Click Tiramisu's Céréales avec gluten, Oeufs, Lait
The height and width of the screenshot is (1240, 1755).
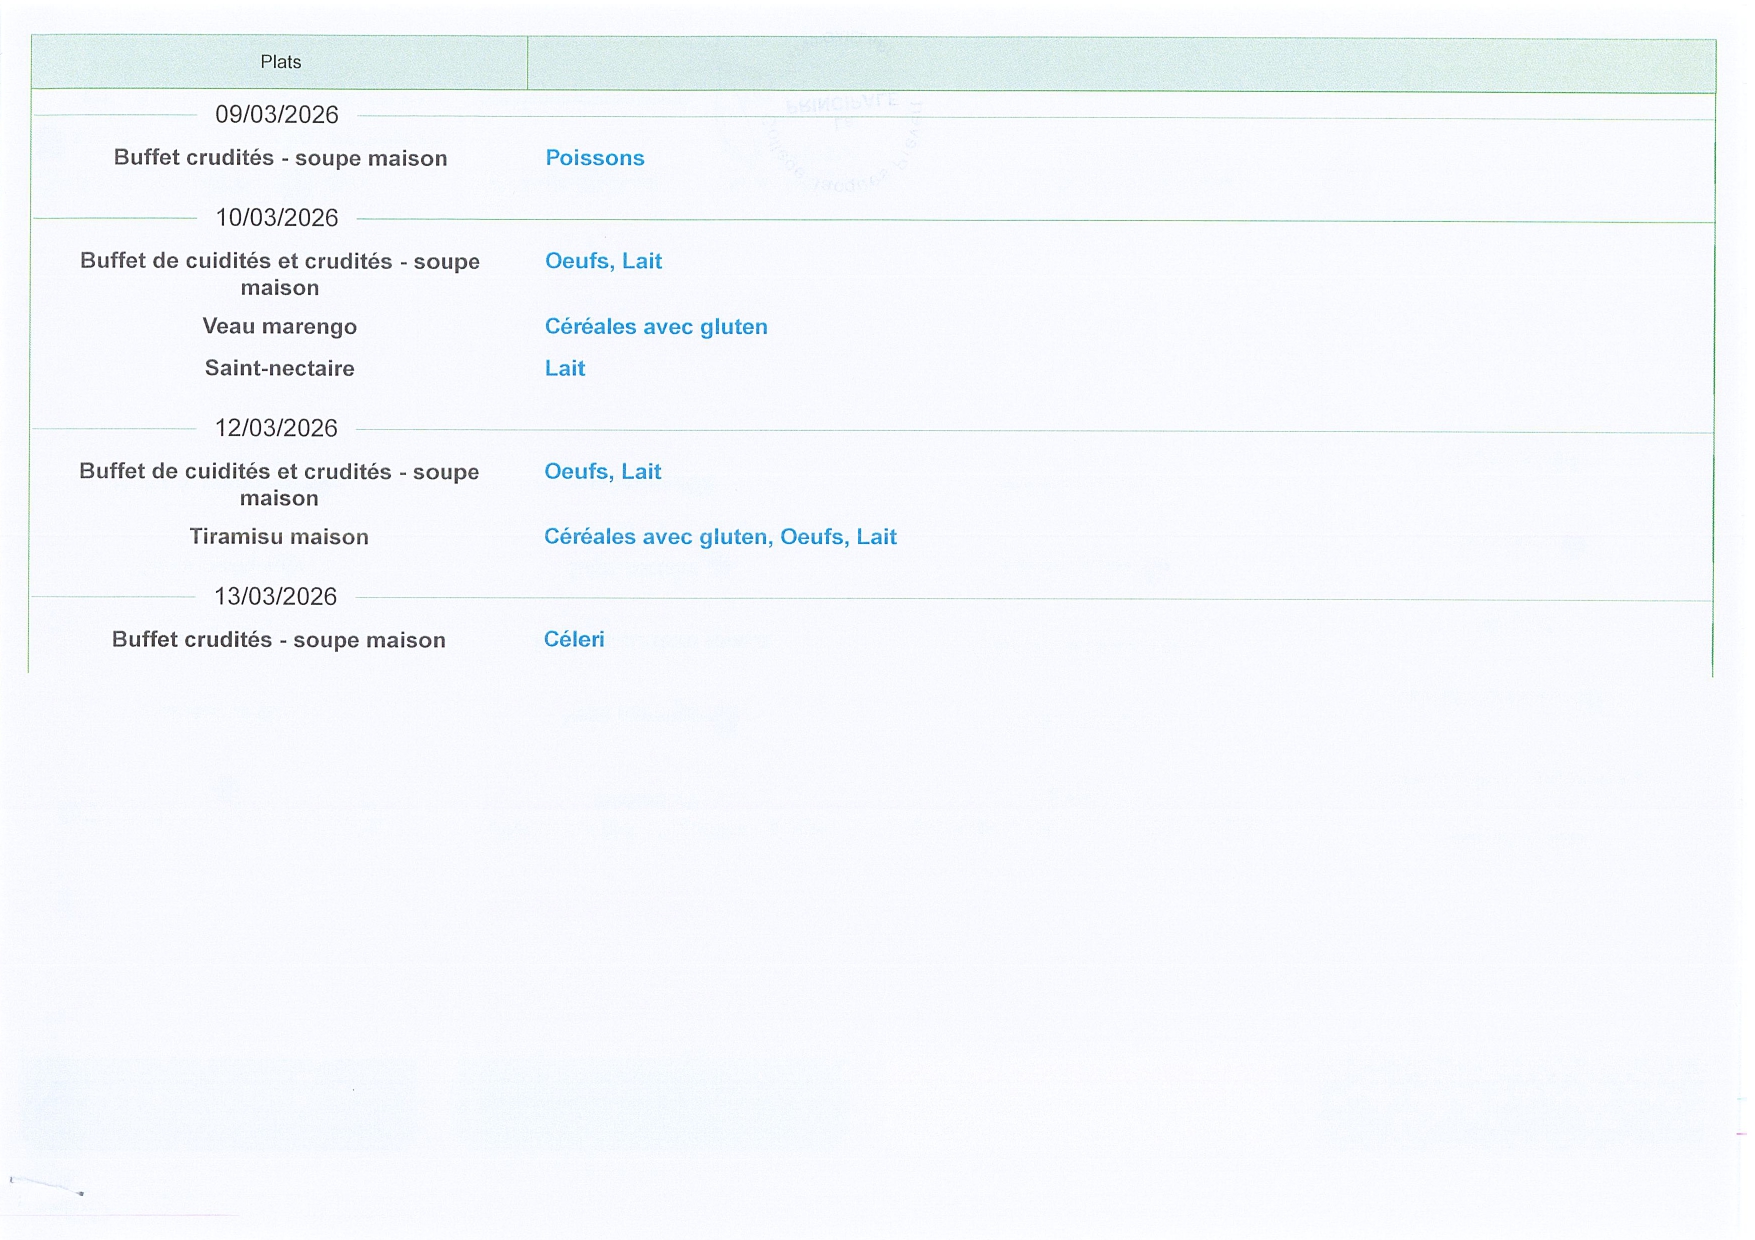[720, 537]
